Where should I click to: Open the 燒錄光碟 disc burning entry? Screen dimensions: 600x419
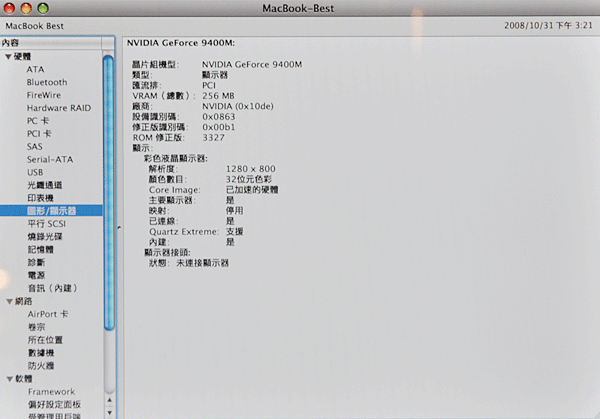pyautogui.click(x=45, y=236)
